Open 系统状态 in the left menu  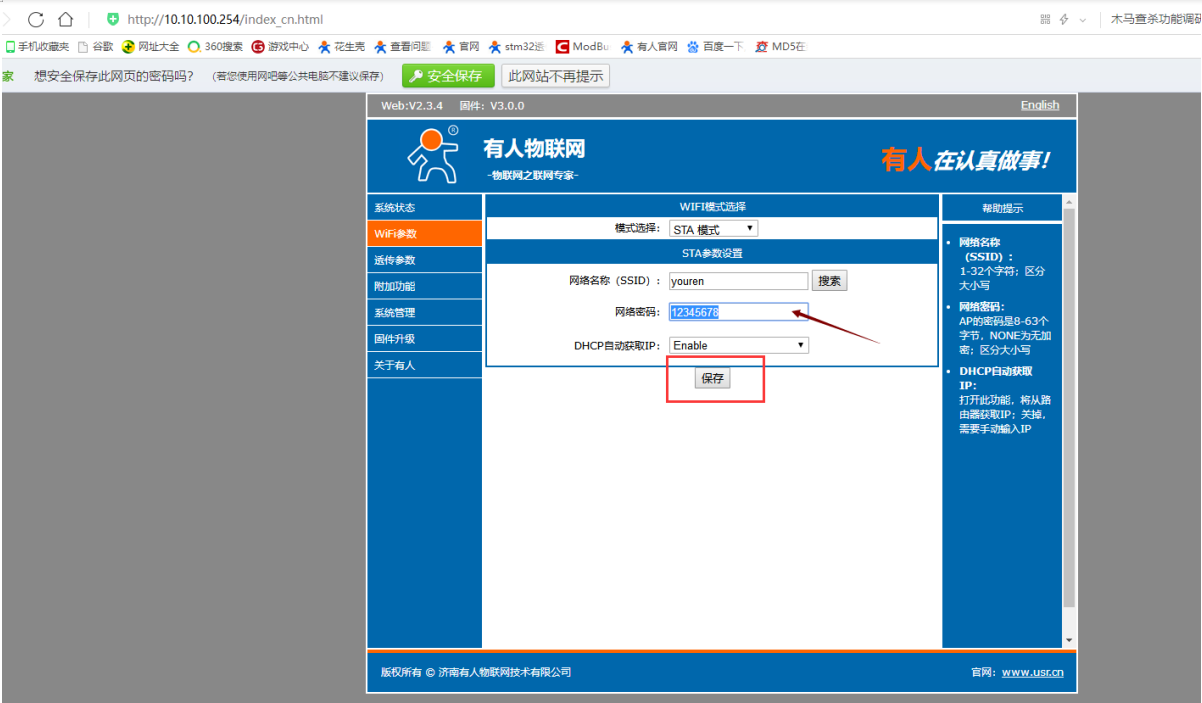[x=424, y=208]
